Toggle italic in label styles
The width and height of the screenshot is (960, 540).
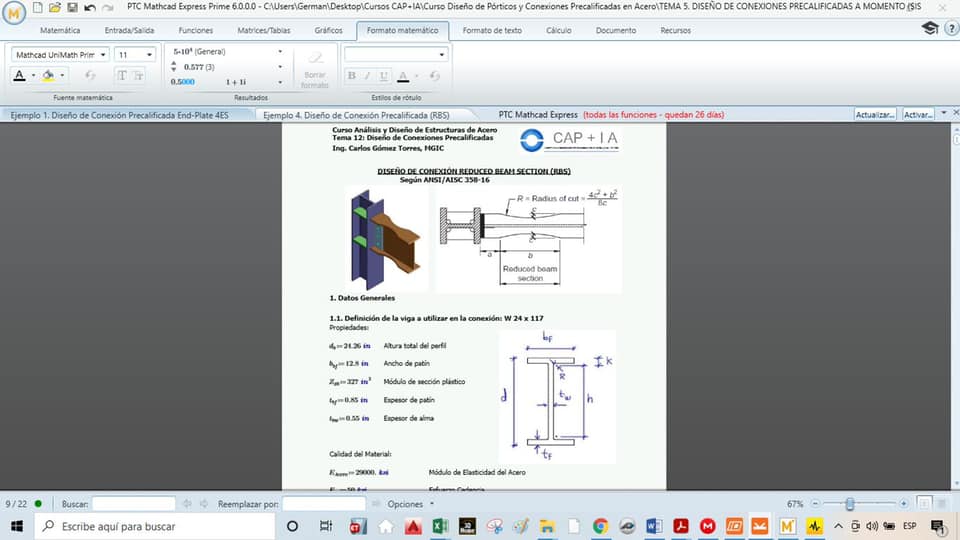click(x=367, y=75)
